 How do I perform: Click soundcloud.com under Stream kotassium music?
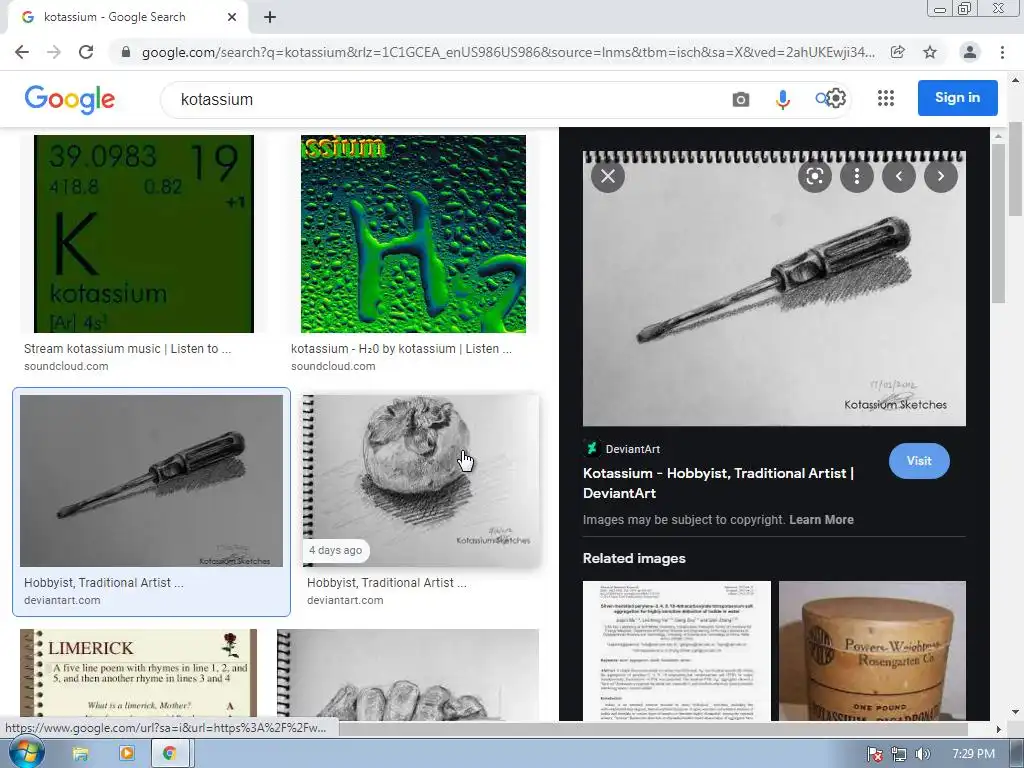point(66,366)
